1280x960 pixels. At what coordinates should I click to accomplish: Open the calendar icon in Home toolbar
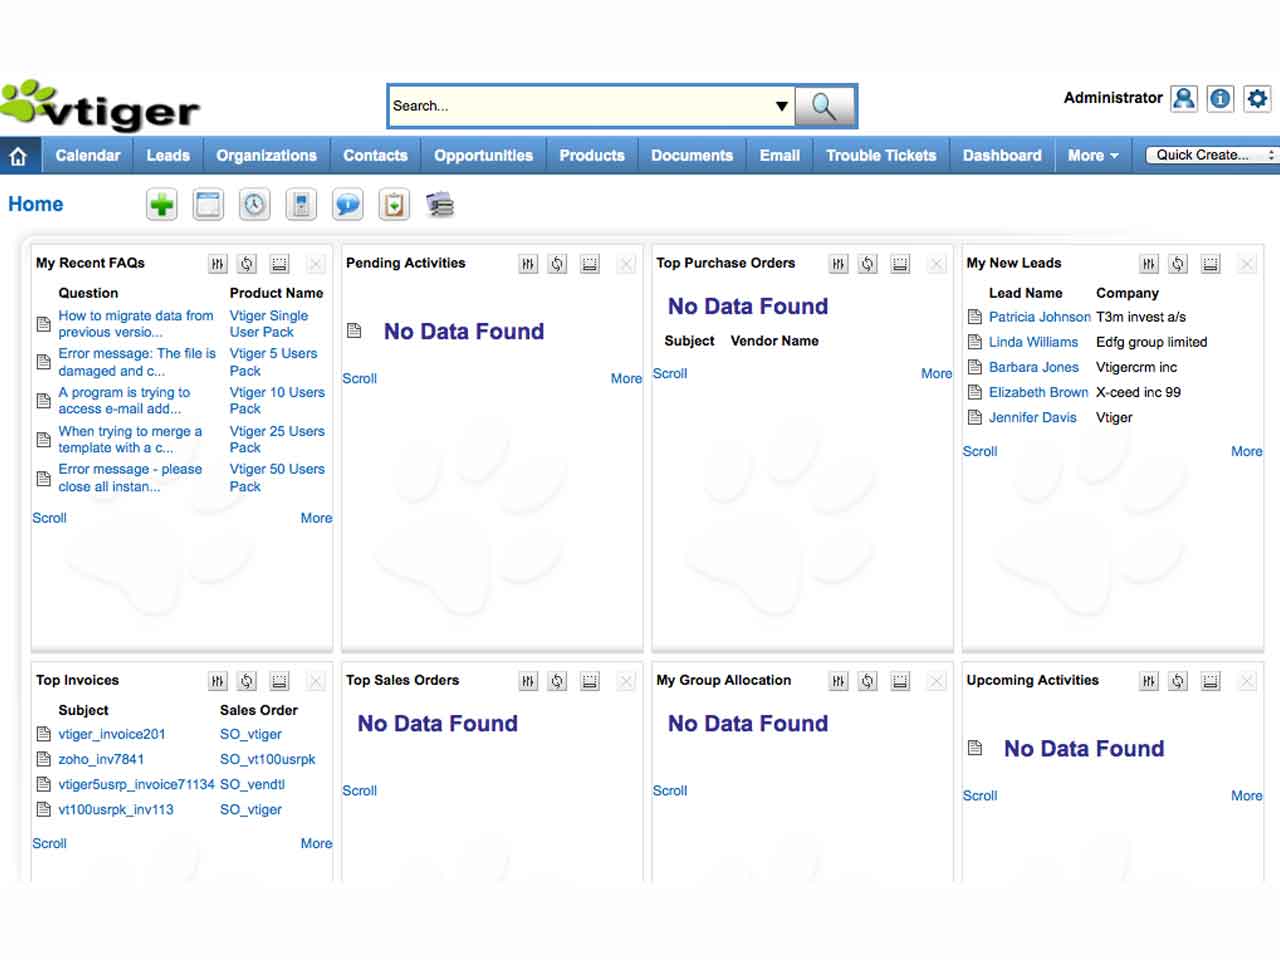click(208, 205)
